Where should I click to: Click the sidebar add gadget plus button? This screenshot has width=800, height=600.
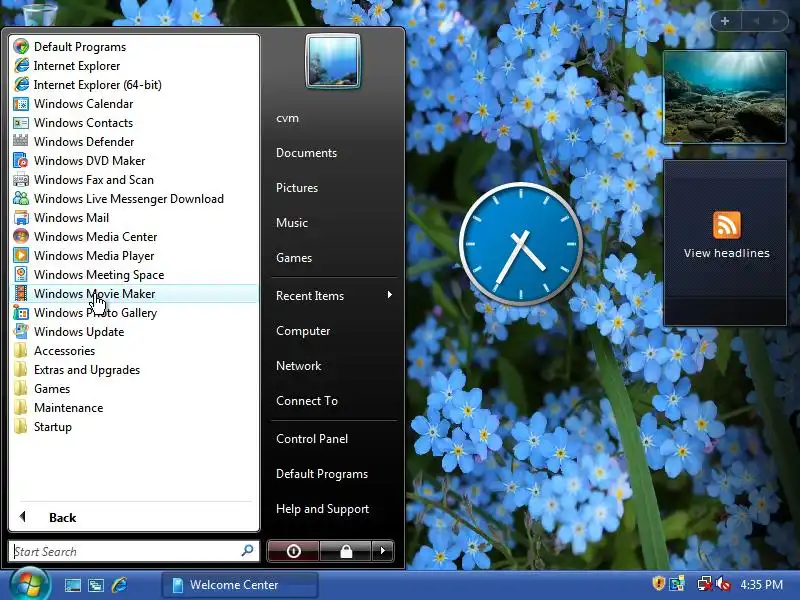(x=724, y=21)
